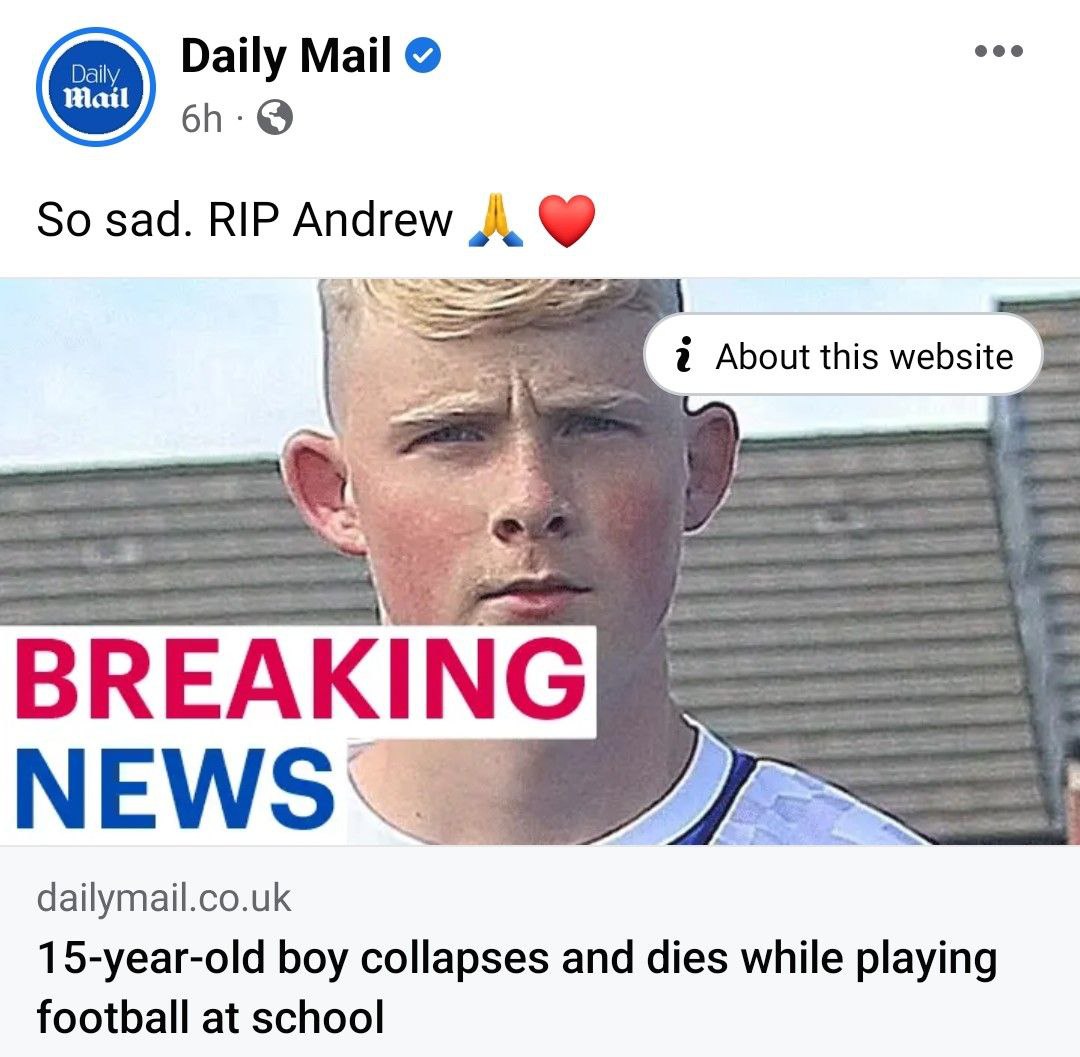
Task: Open the Daily Mail round profile picture
Action: 96,87
